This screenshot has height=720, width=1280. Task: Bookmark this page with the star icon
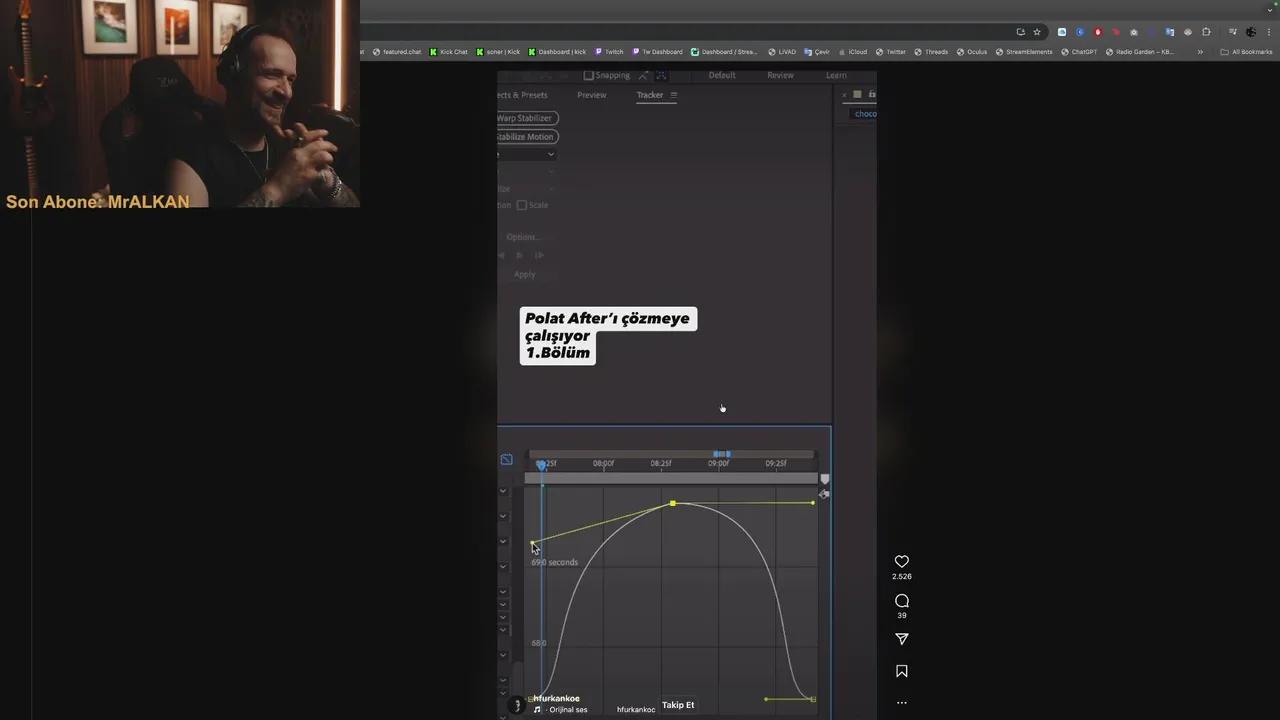(1037, 32)
